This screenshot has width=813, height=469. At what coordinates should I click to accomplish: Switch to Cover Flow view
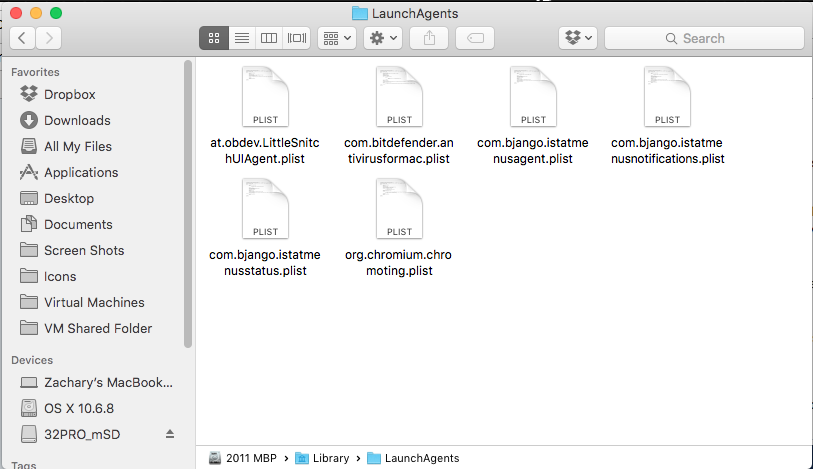[x=297, y=38]
